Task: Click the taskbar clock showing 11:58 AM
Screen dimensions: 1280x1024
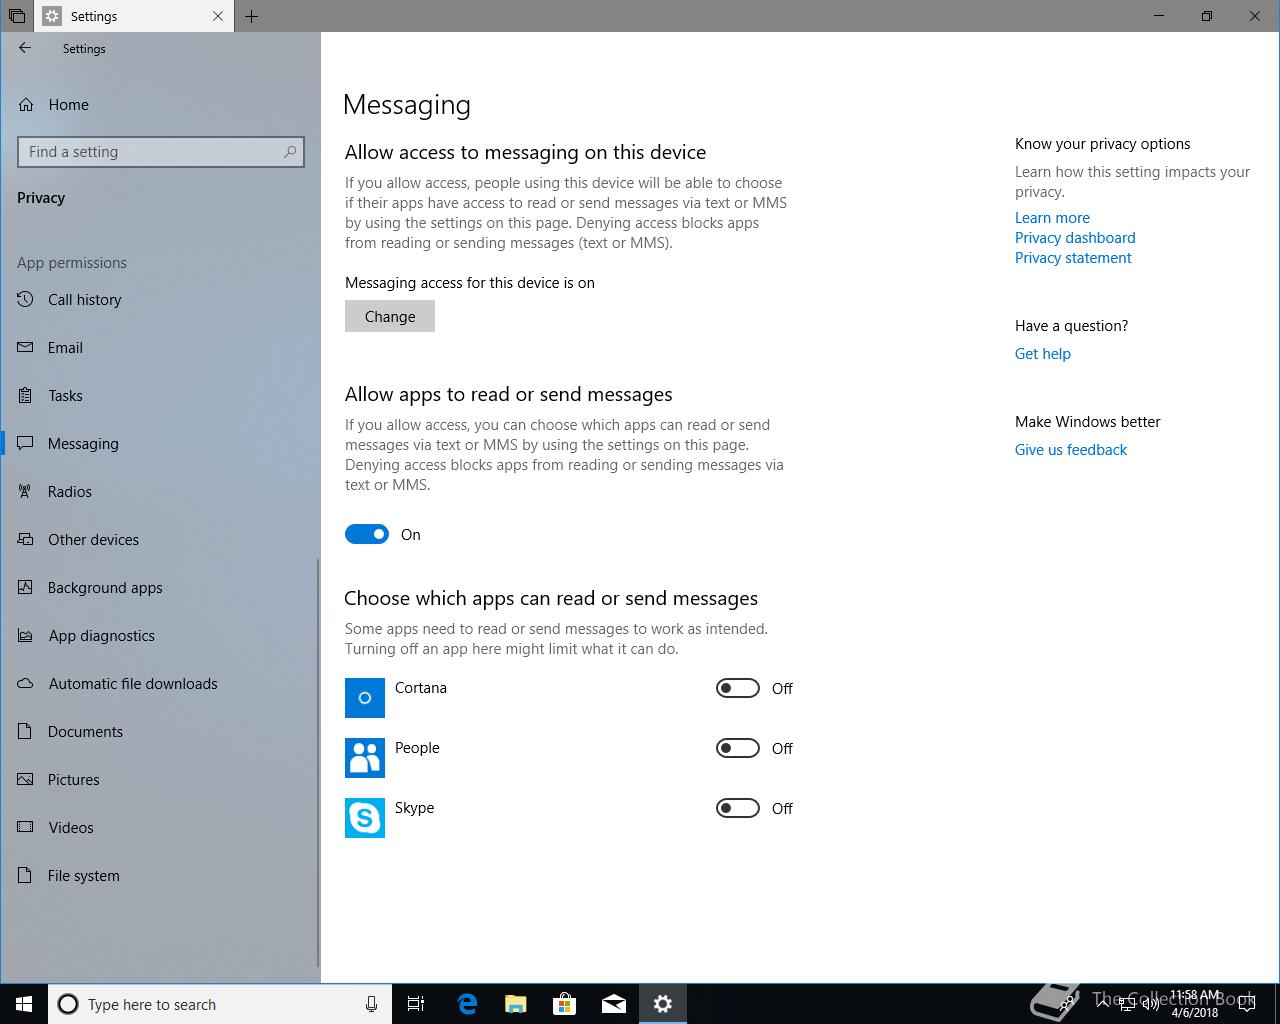Action: coord(1195,1004)
